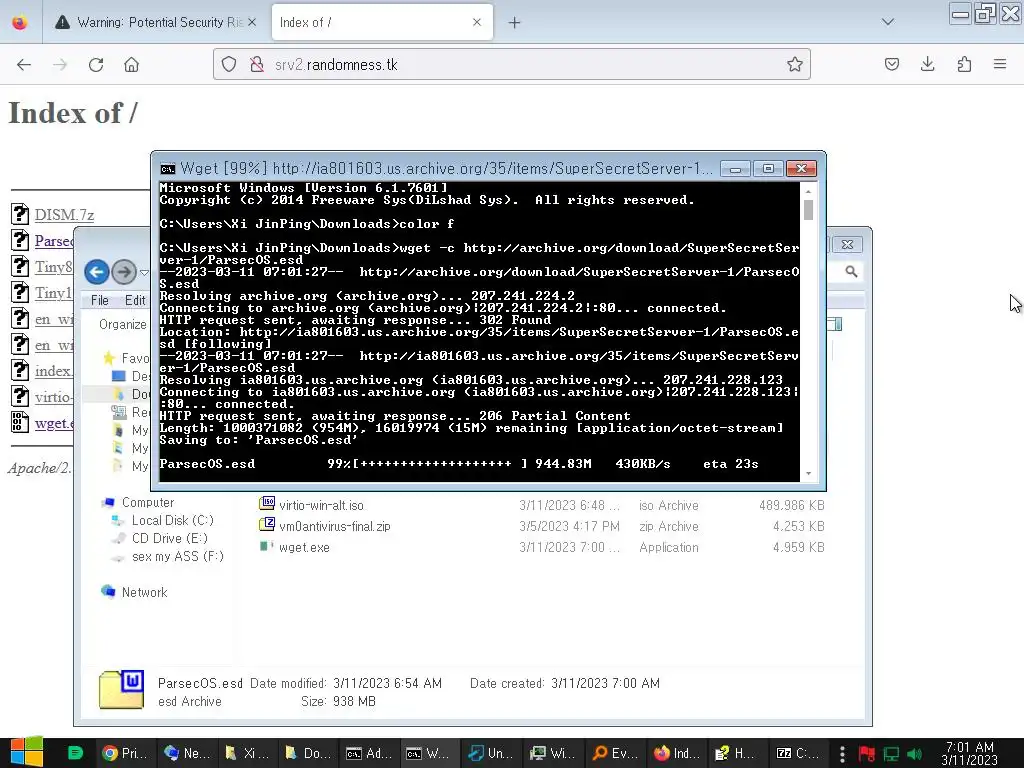Go to the Firefox home page
Viewport: 1024px width, 768px height.
coord(131,64)
